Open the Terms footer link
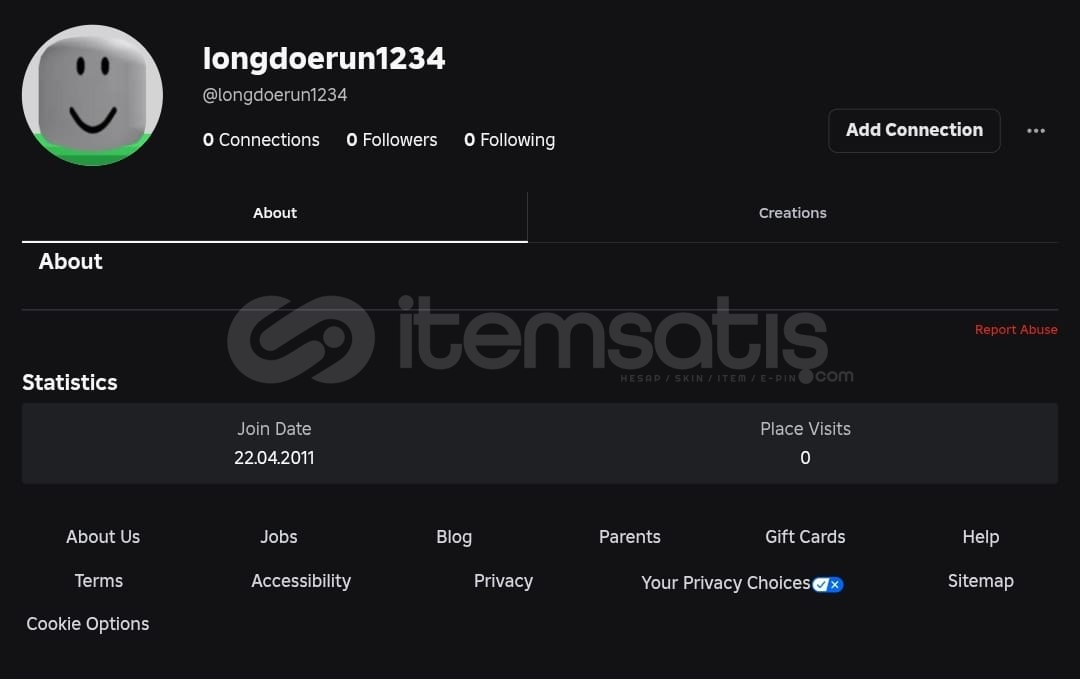 tap(98, 581)
